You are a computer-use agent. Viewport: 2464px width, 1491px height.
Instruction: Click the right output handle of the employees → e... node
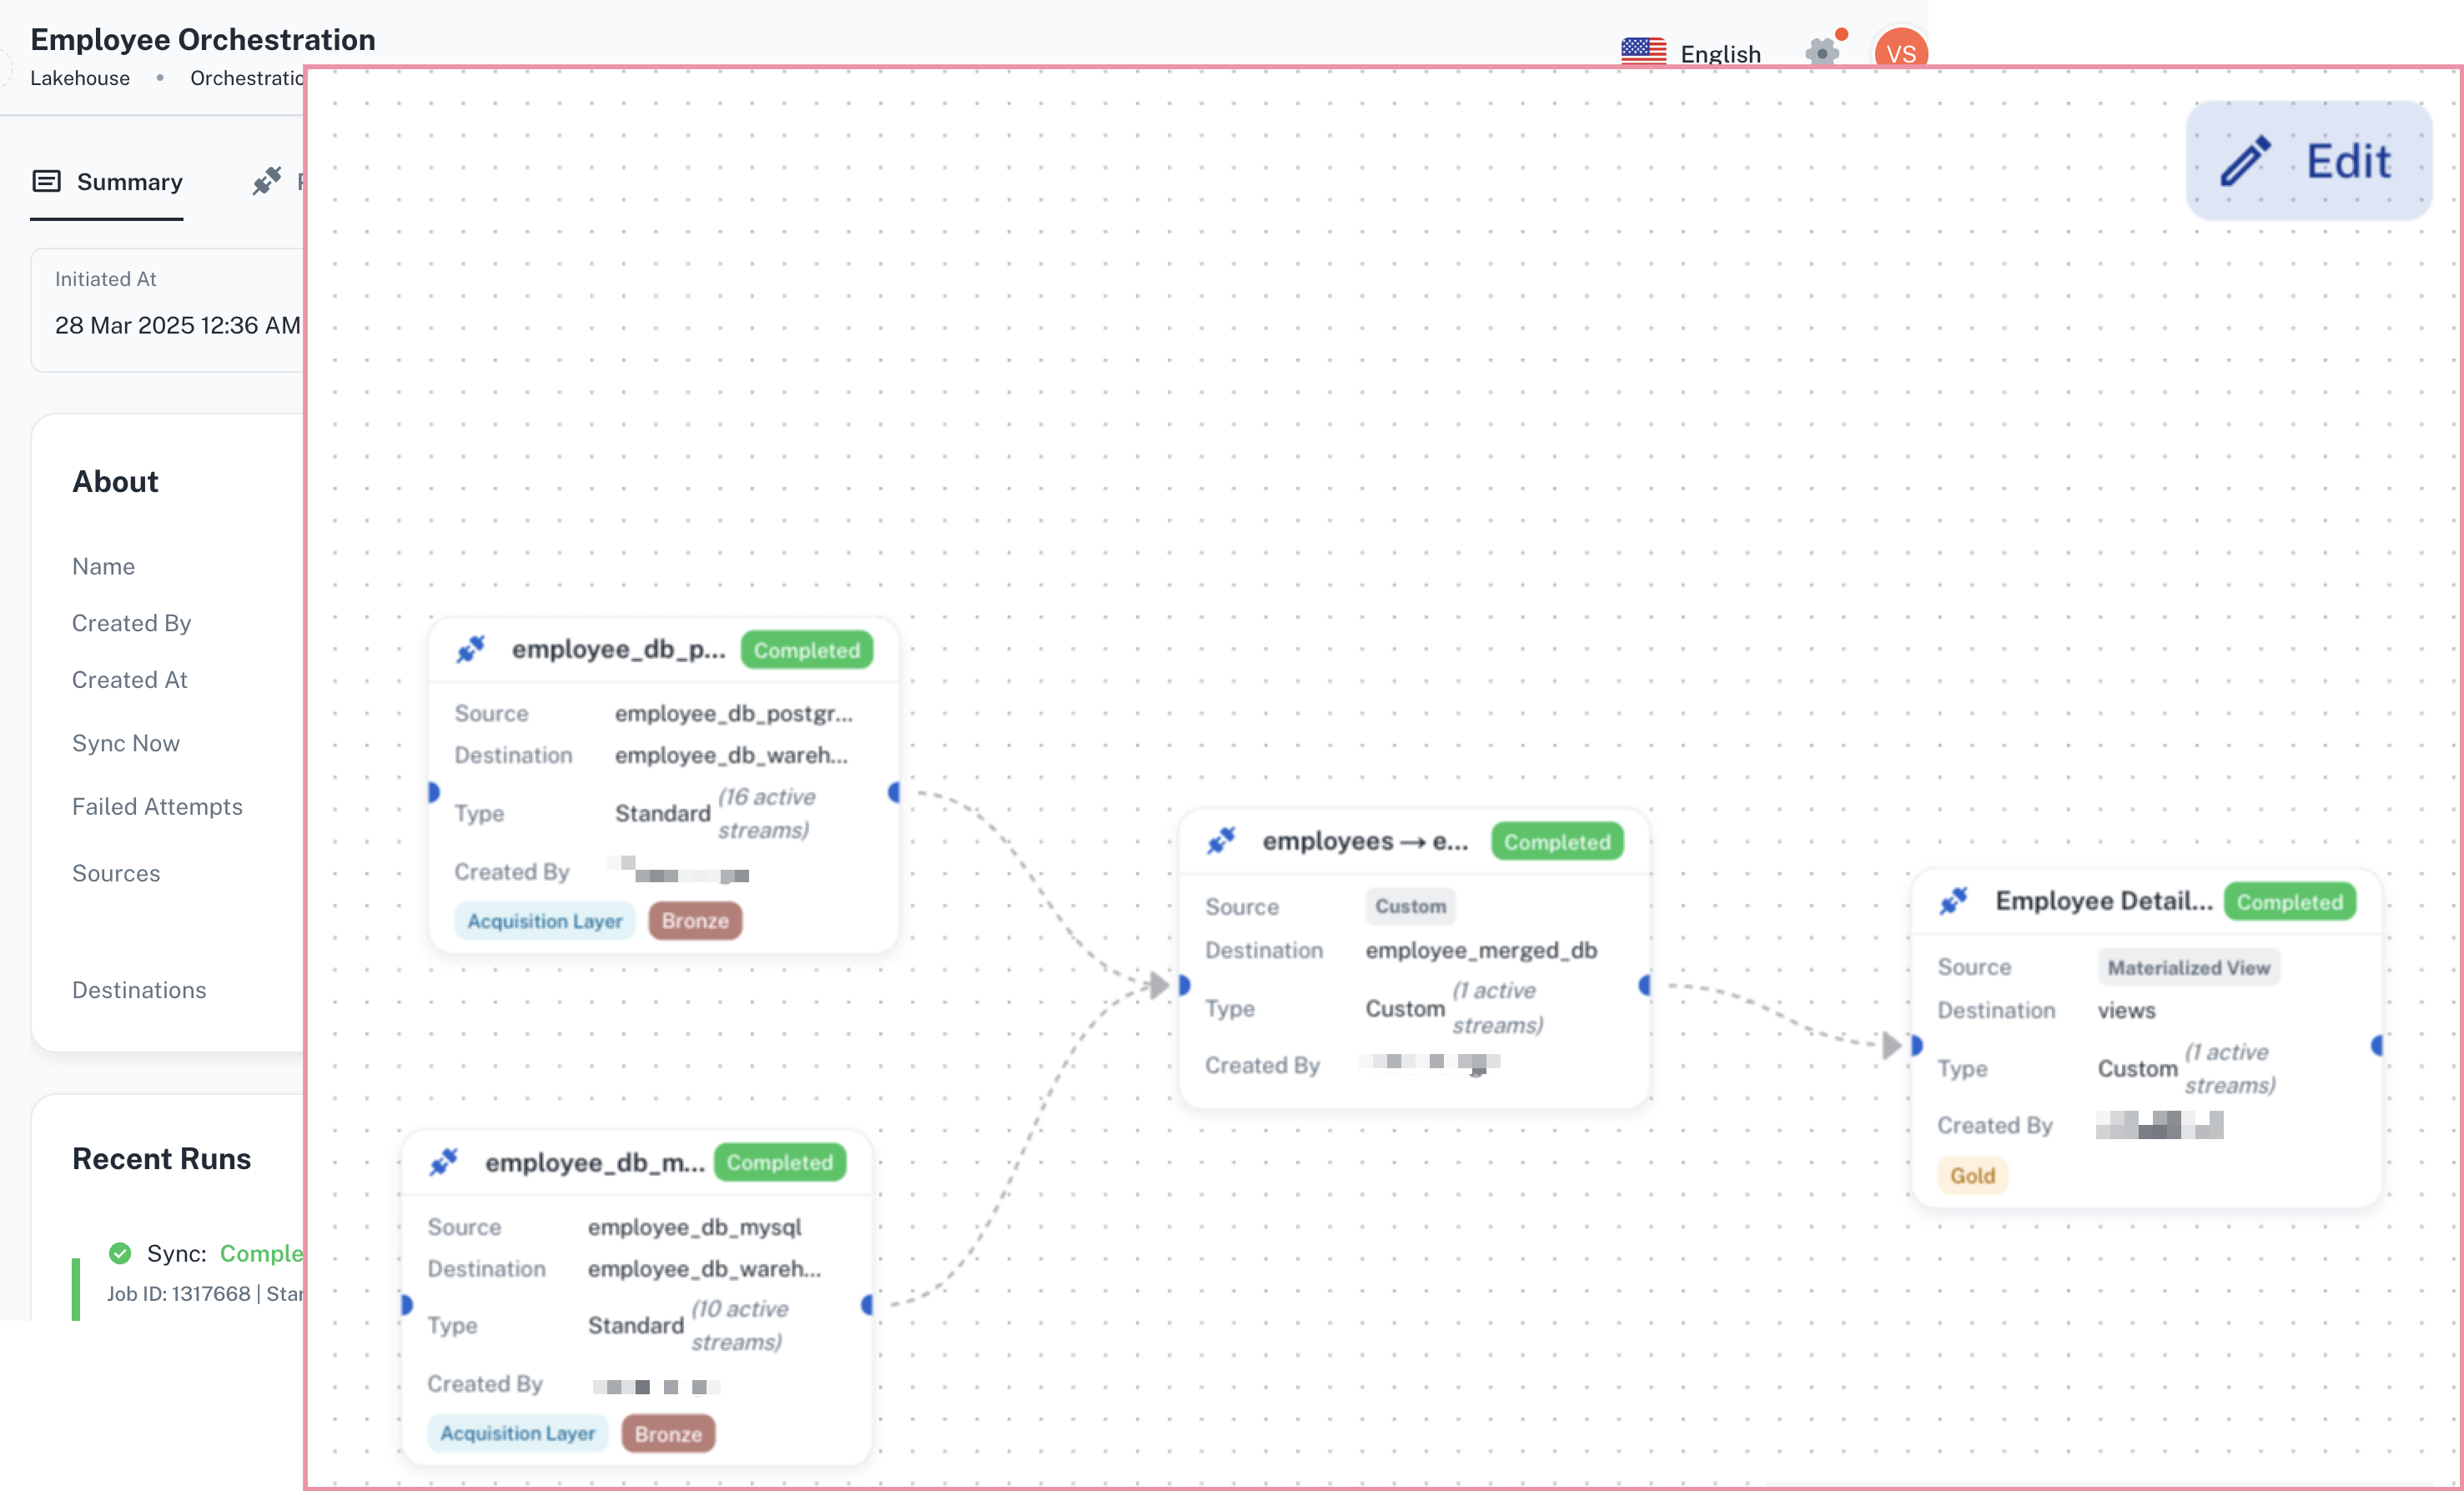[x=1644, y=986]
